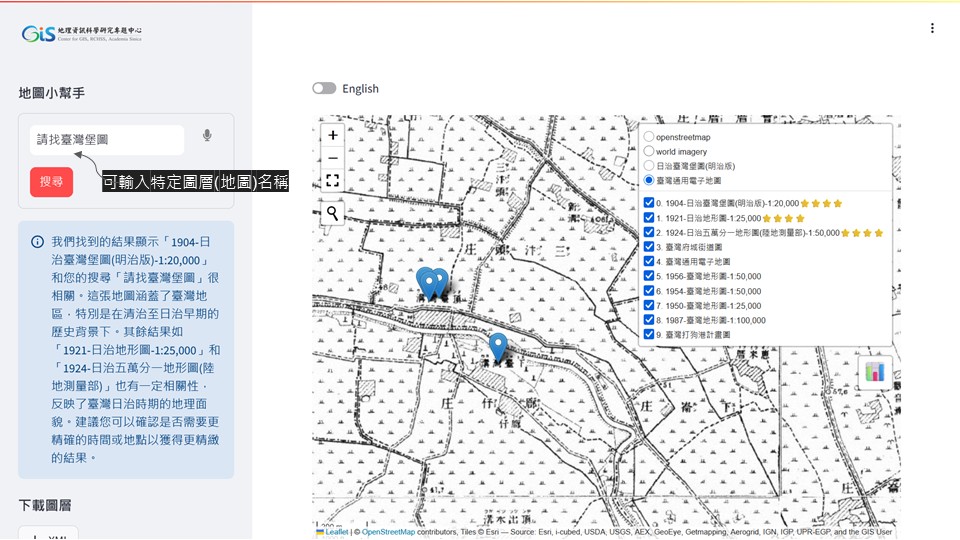Disable the 1987-臺灣地形圖-1:100,000 layer
This screenshot has width=960, height=540.
tap(649, 320)
